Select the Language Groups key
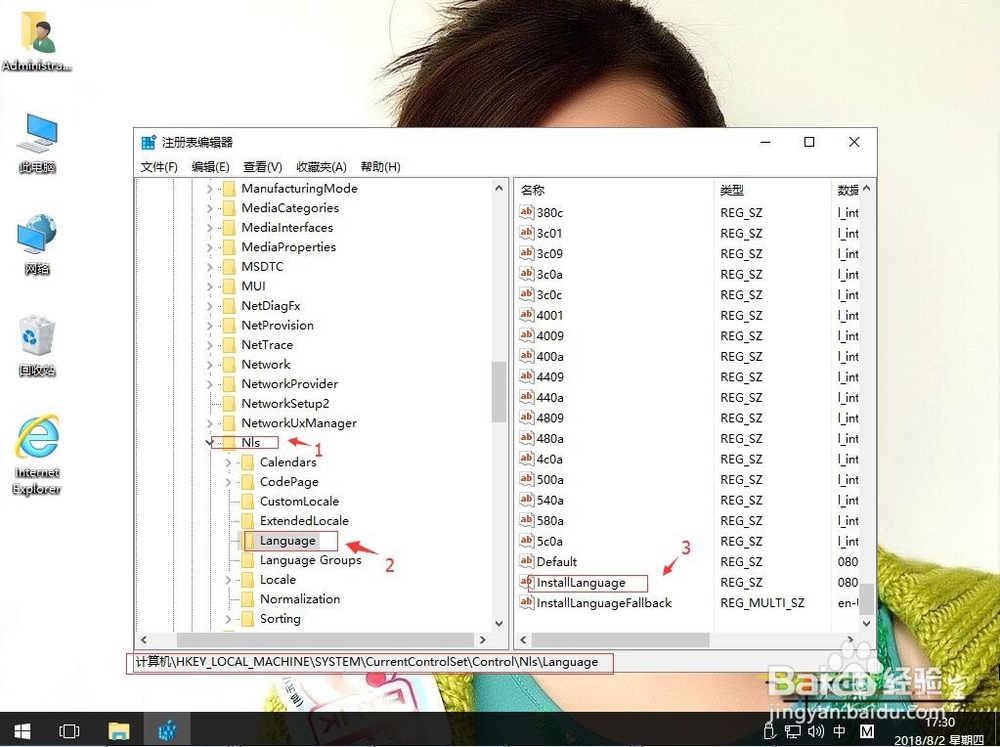 (311, 560)
